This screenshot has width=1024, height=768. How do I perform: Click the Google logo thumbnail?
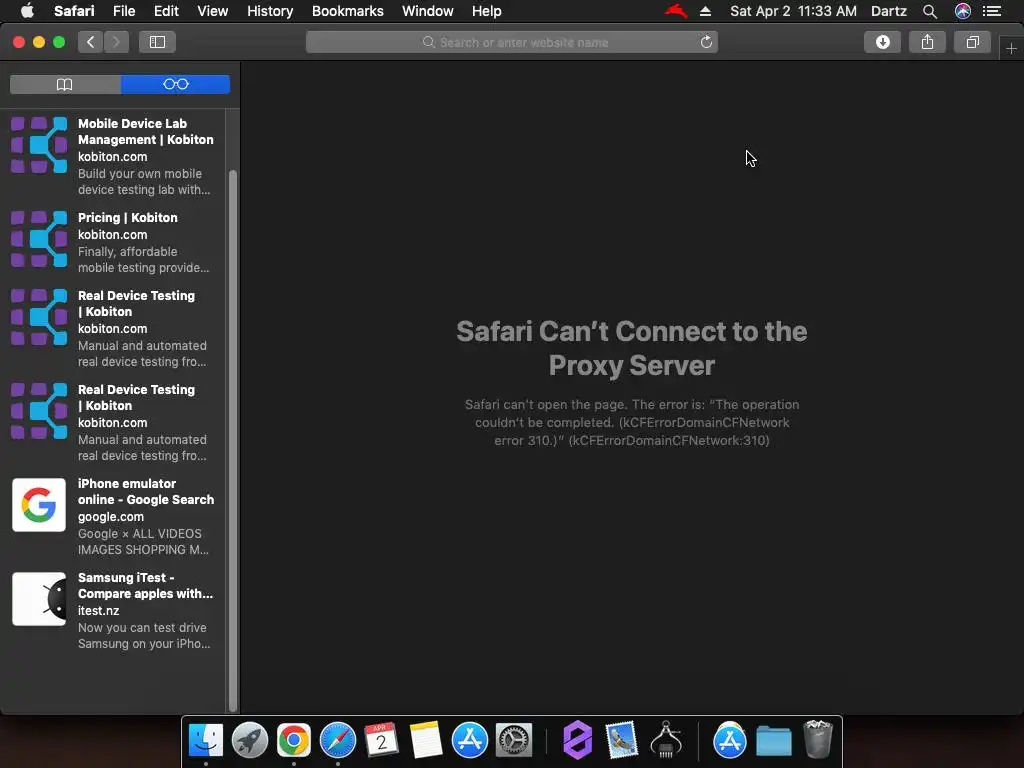(39, 505)
